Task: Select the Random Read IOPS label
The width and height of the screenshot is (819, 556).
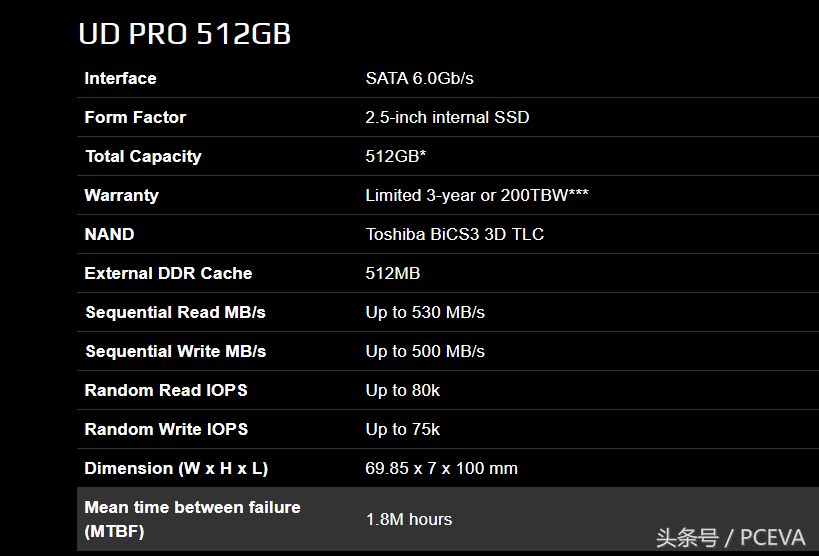Action: pyautogui.click(x=166, y=390)
